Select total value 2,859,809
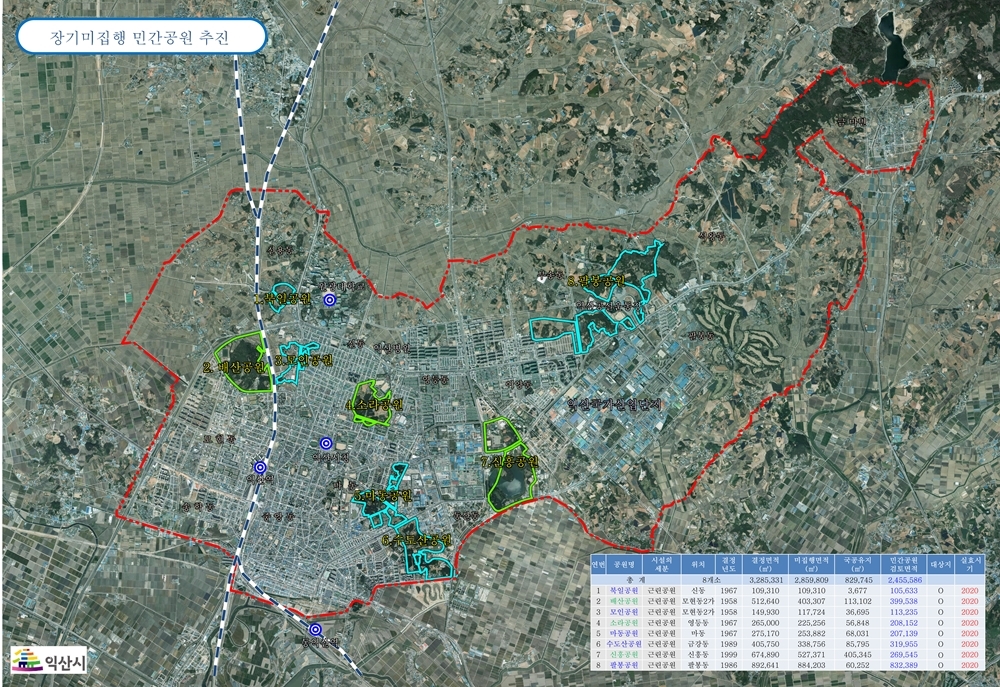The height and width of the screenshot is (687, 1000). pyautogui.click(x=811, y=580)
